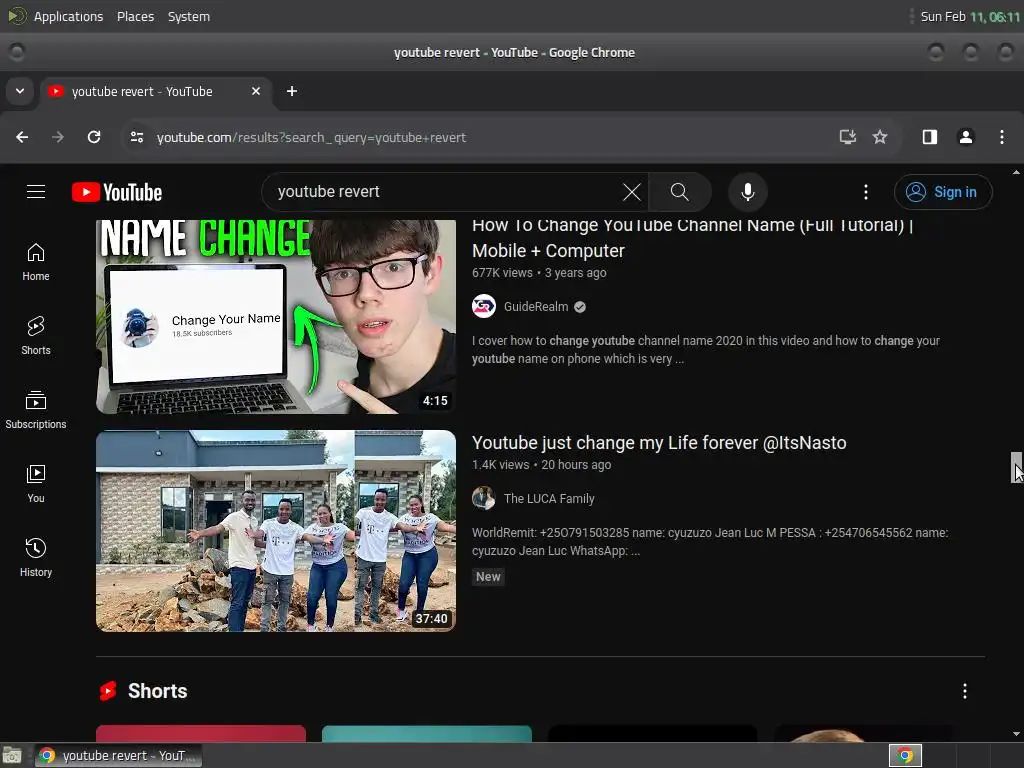This screenshot has width=1024, height=768.
Task: Play the LUCA Family house video thumbnail
Action: [x=276, y=531]
